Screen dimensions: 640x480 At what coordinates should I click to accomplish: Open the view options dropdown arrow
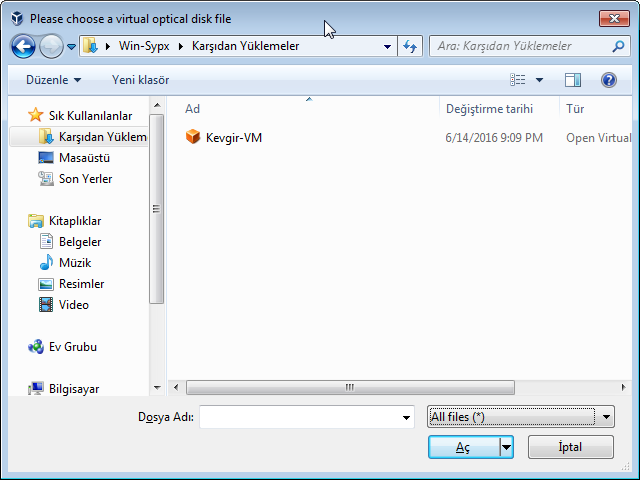tap(540, 80)
